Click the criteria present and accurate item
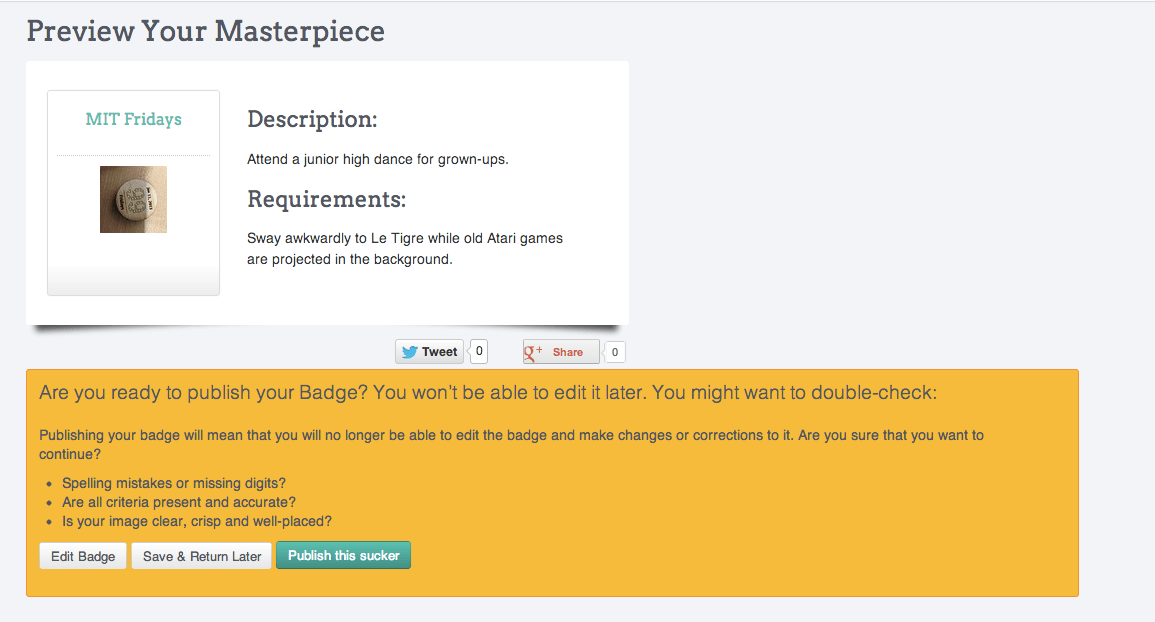Screen dimensions: 1155x622 tap(179, 502)
